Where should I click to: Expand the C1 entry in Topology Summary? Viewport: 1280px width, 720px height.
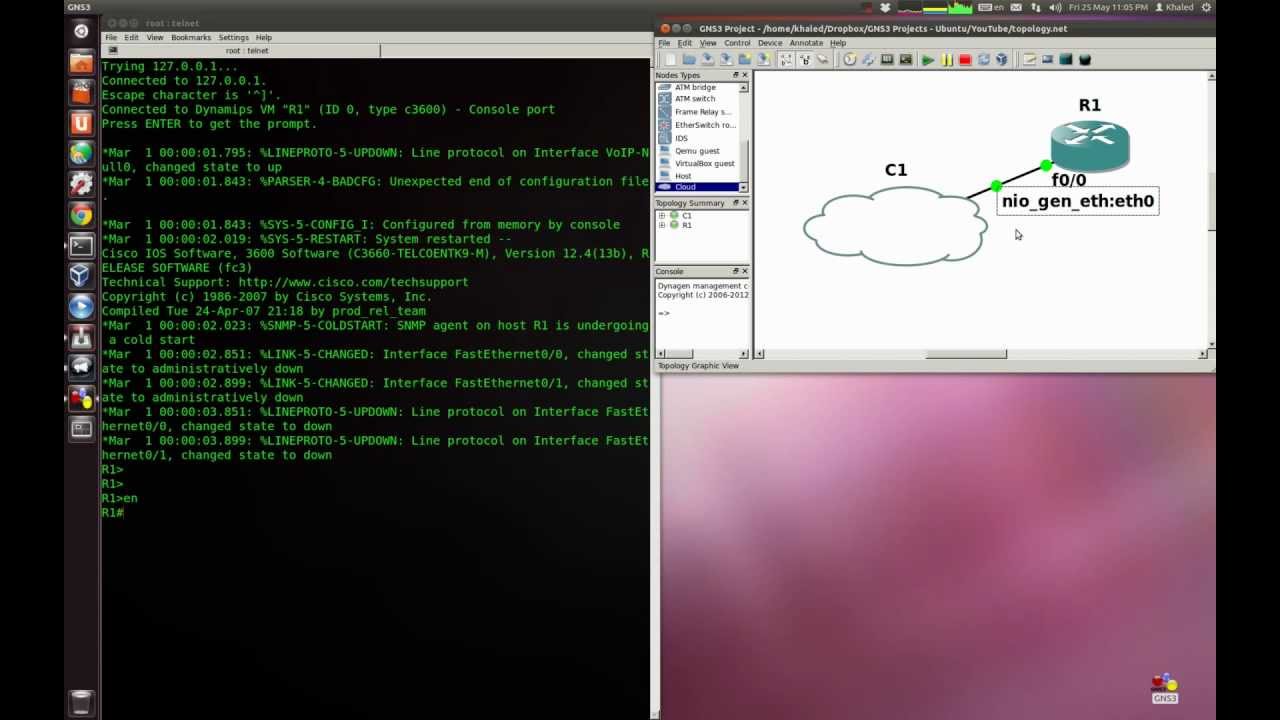point(662,215)
